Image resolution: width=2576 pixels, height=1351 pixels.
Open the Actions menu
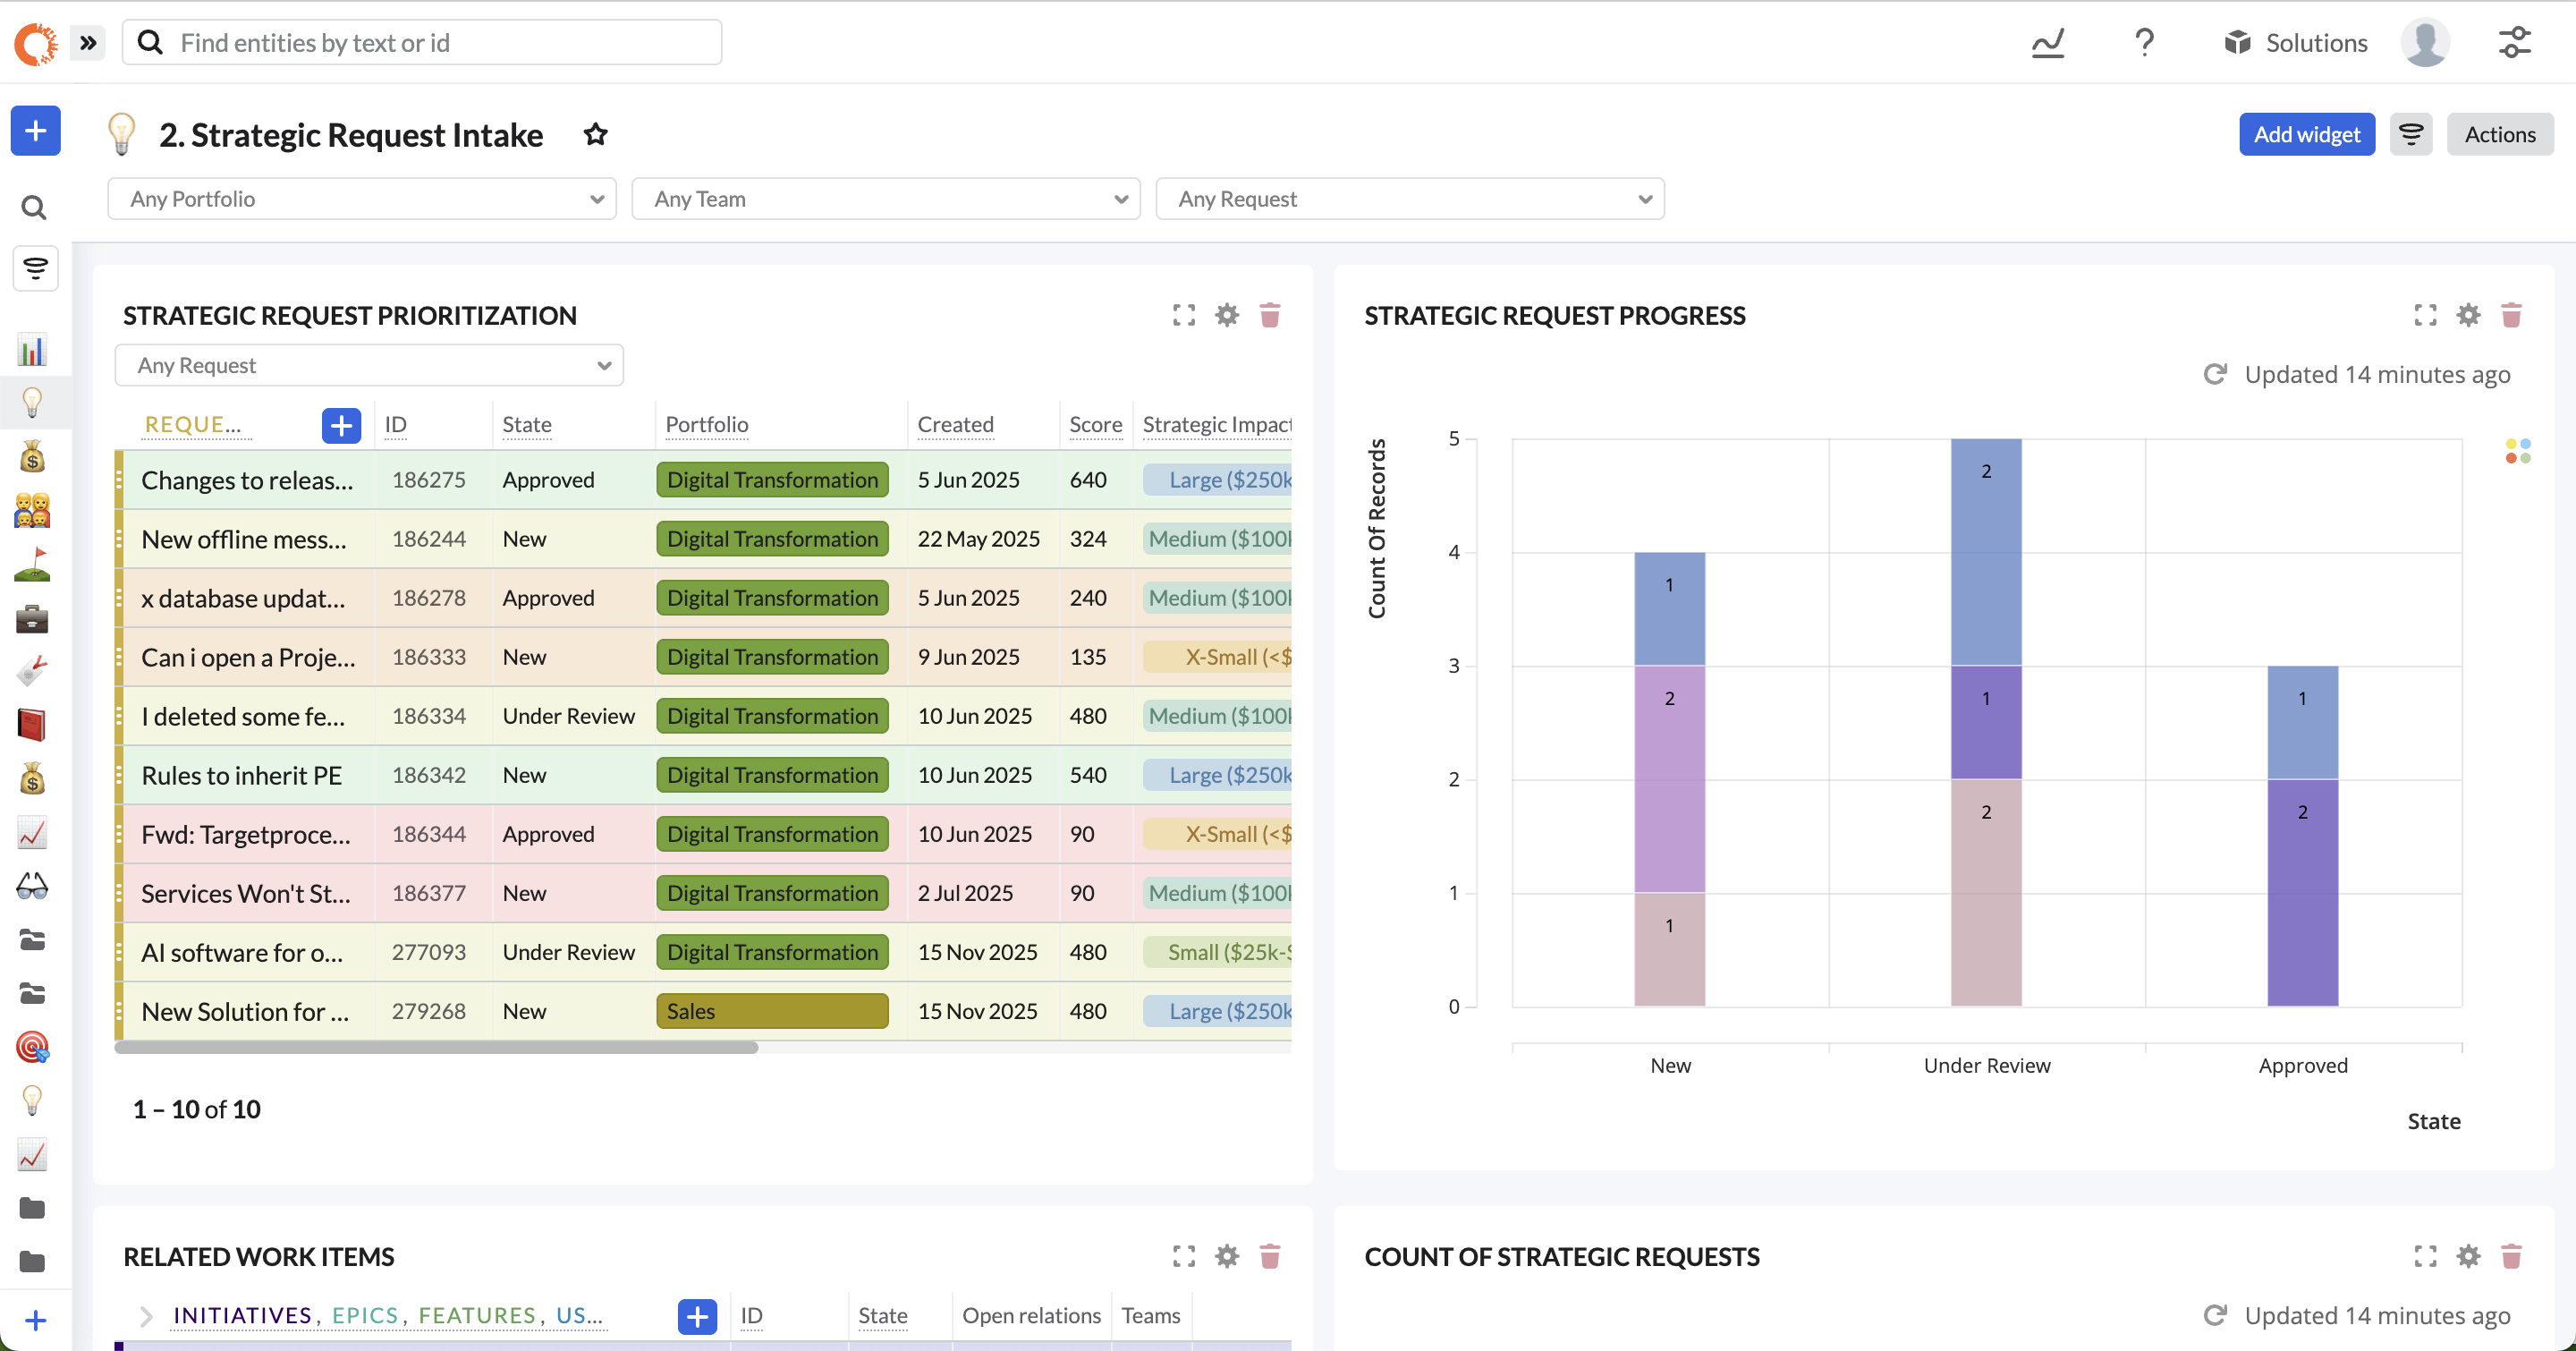coord(2499,134)
